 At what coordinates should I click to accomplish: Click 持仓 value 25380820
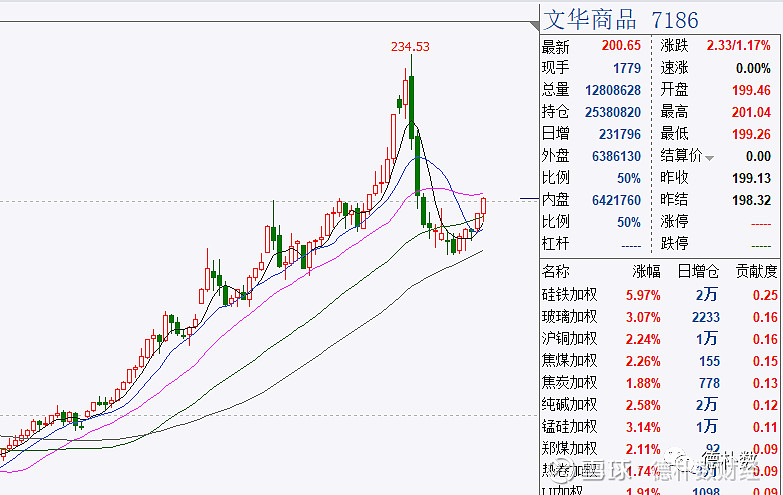[613, 112]
